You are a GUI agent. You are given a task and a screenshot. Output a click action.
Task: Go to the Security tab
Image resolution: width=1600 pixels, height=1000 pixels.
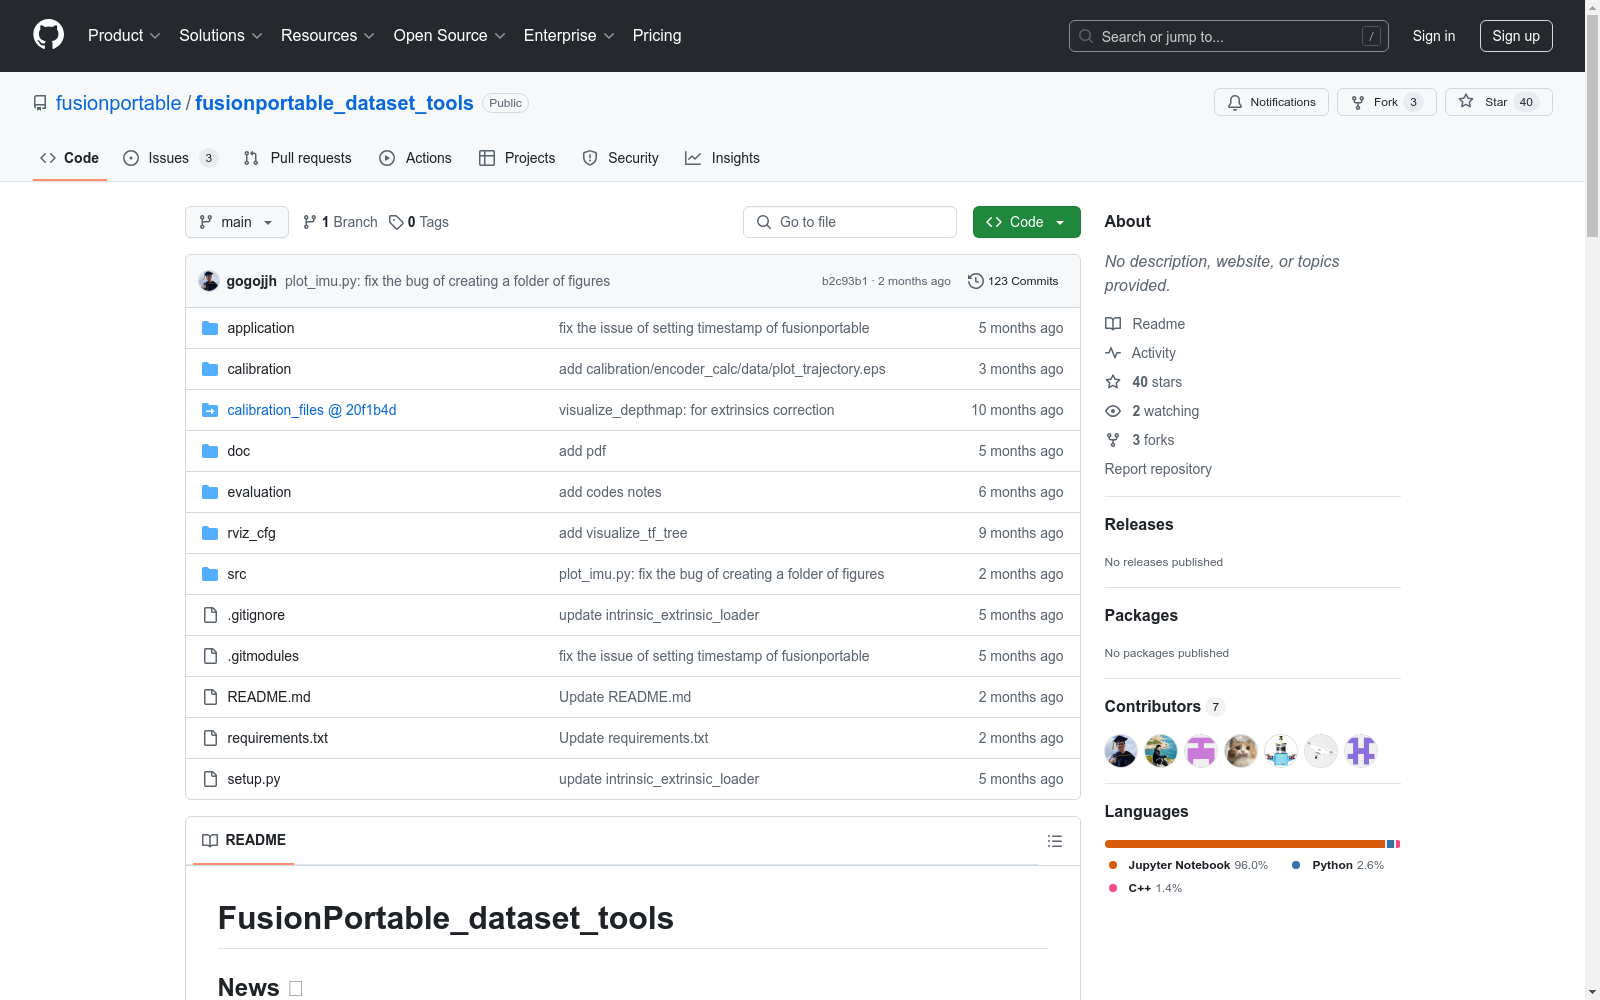point(621,158)
